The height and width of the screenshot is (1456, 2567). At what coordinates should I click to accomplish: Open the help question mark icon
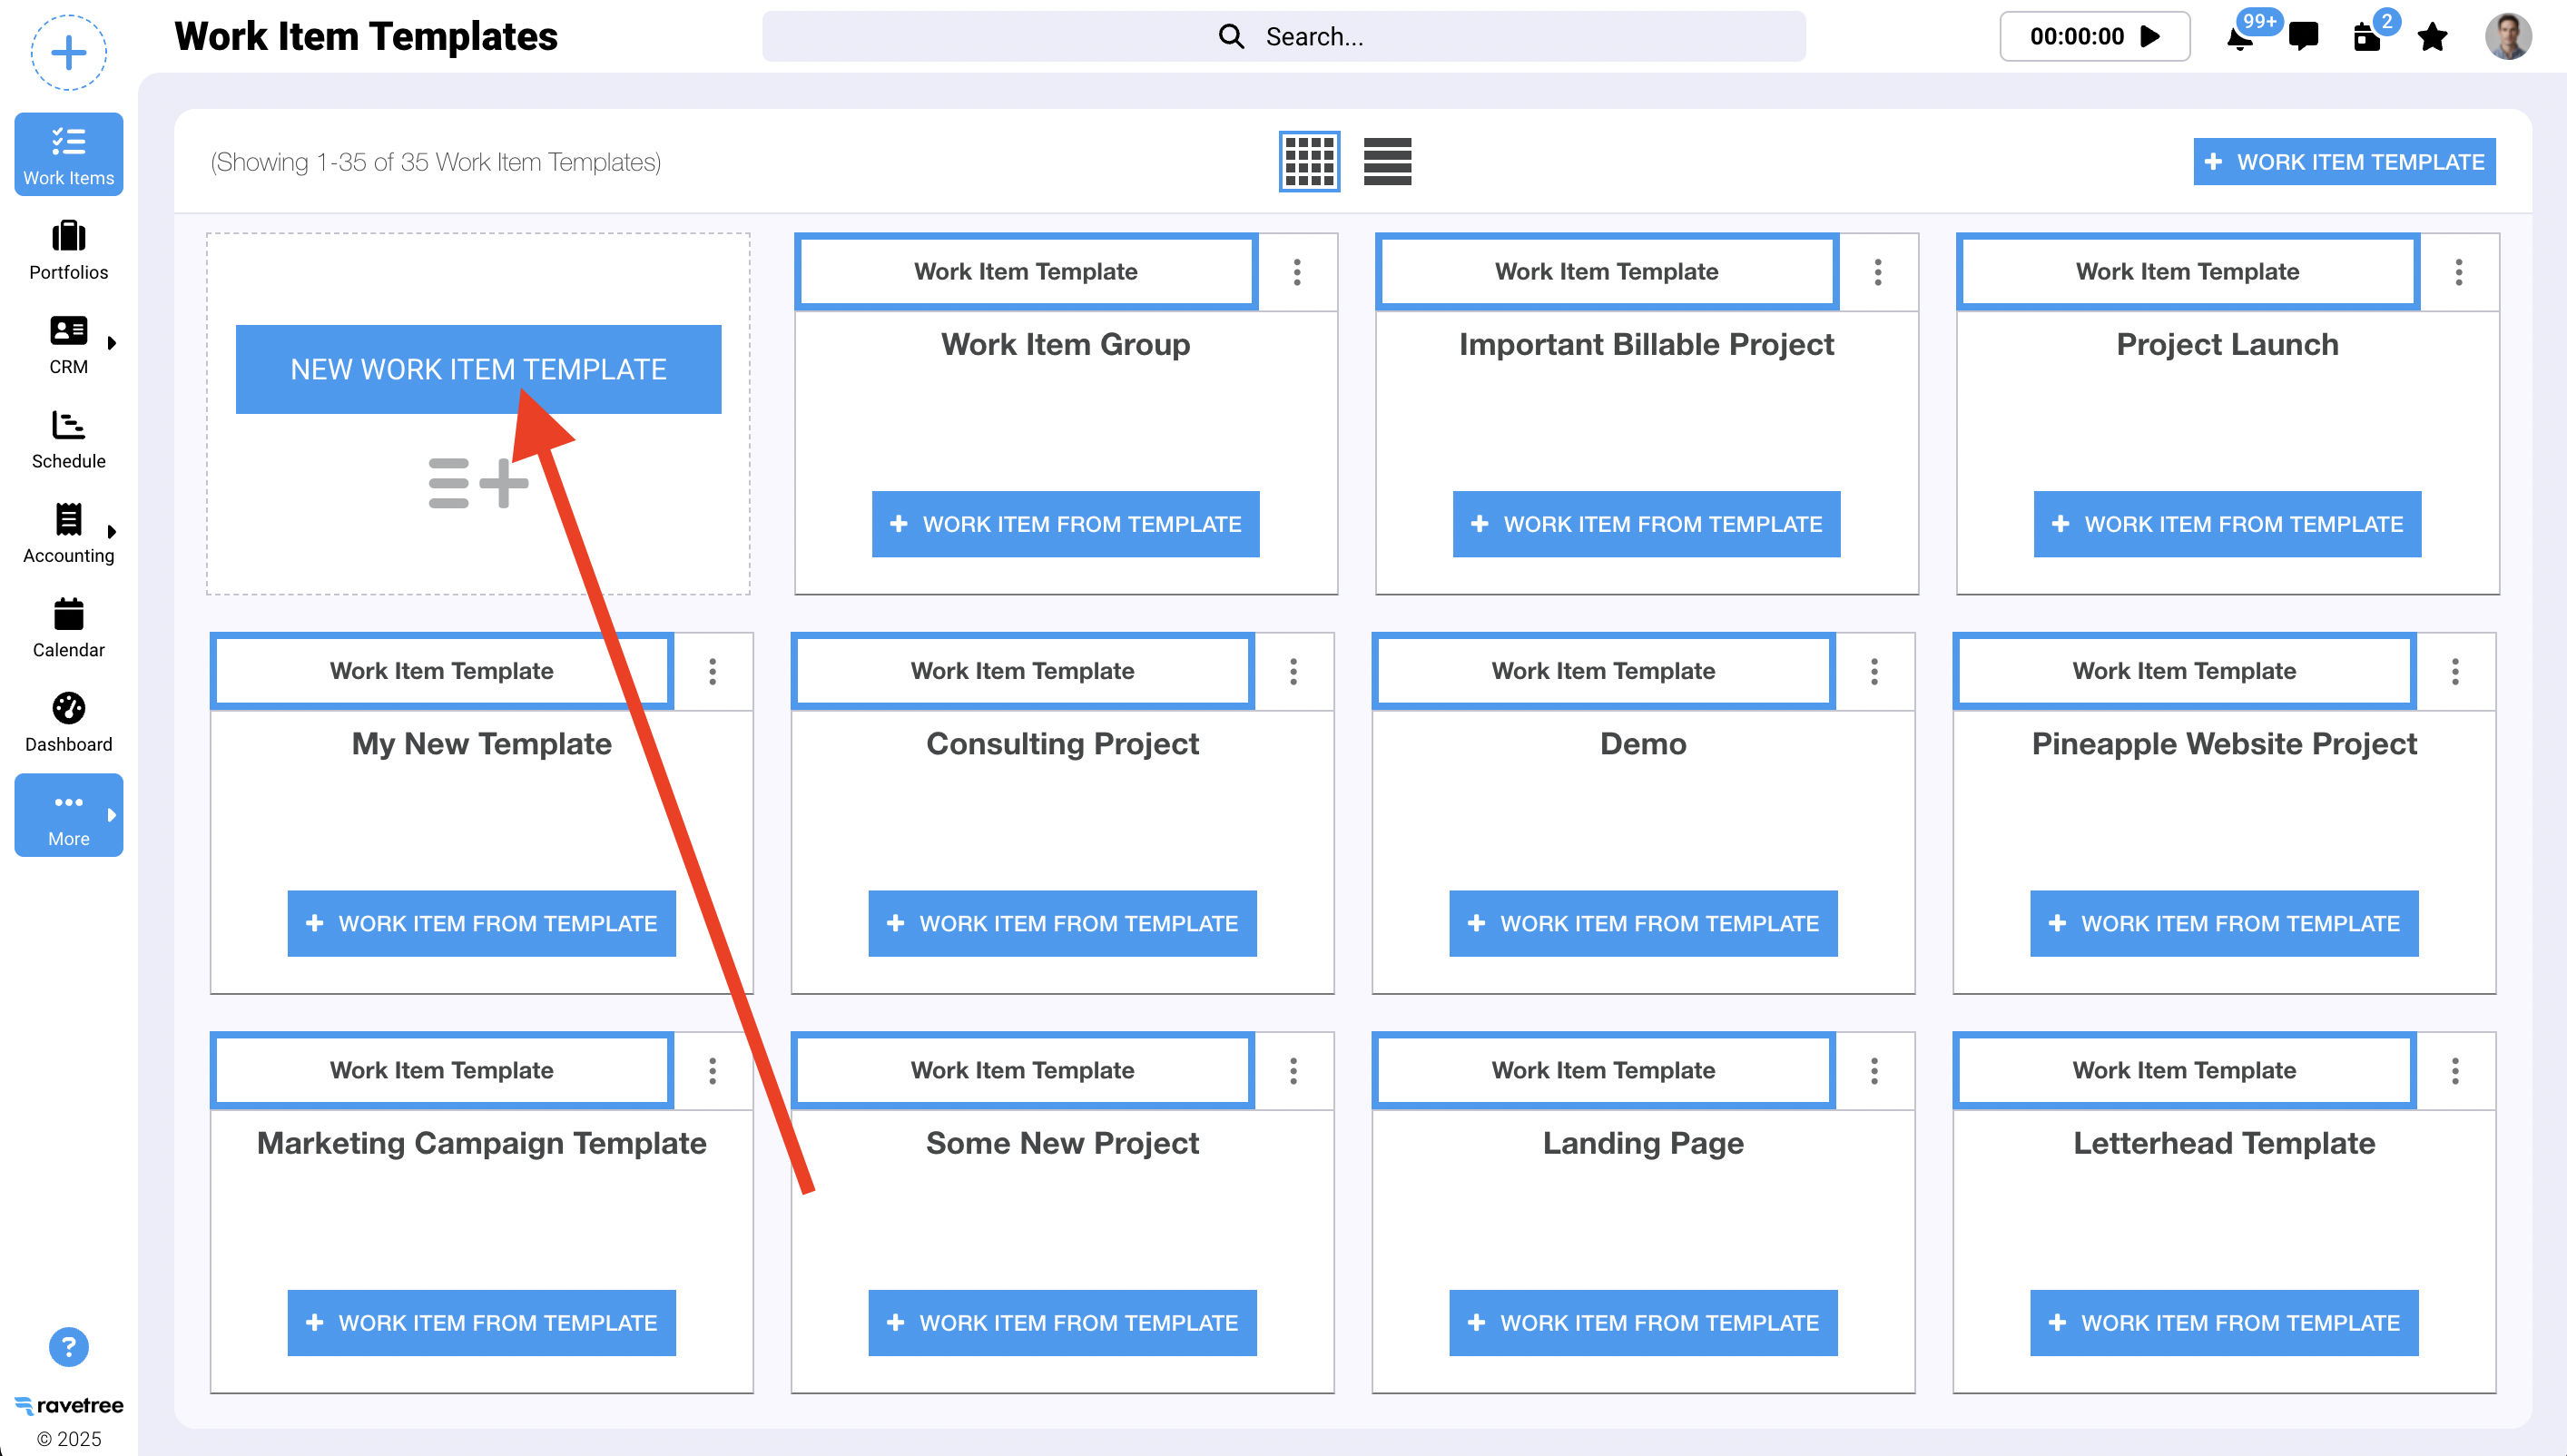(68, 1347)
